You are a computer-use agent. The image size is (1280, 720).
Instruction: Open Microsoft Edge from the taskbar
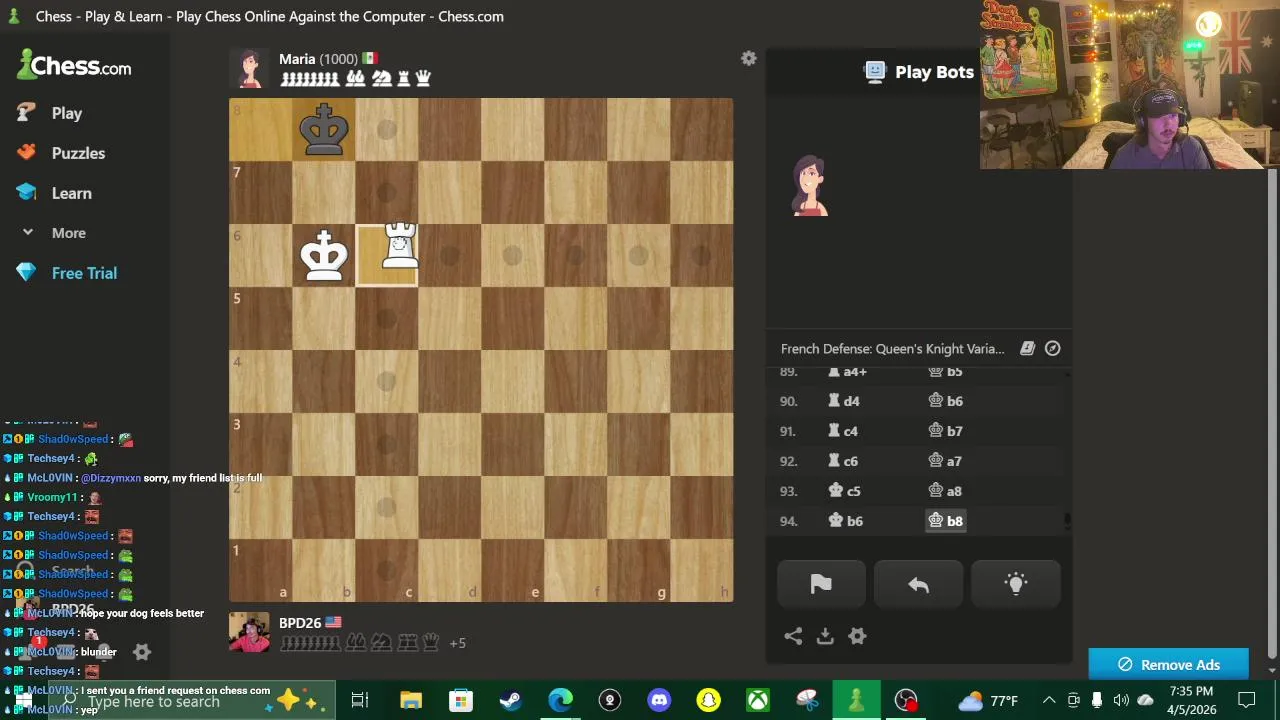[560, 701]
